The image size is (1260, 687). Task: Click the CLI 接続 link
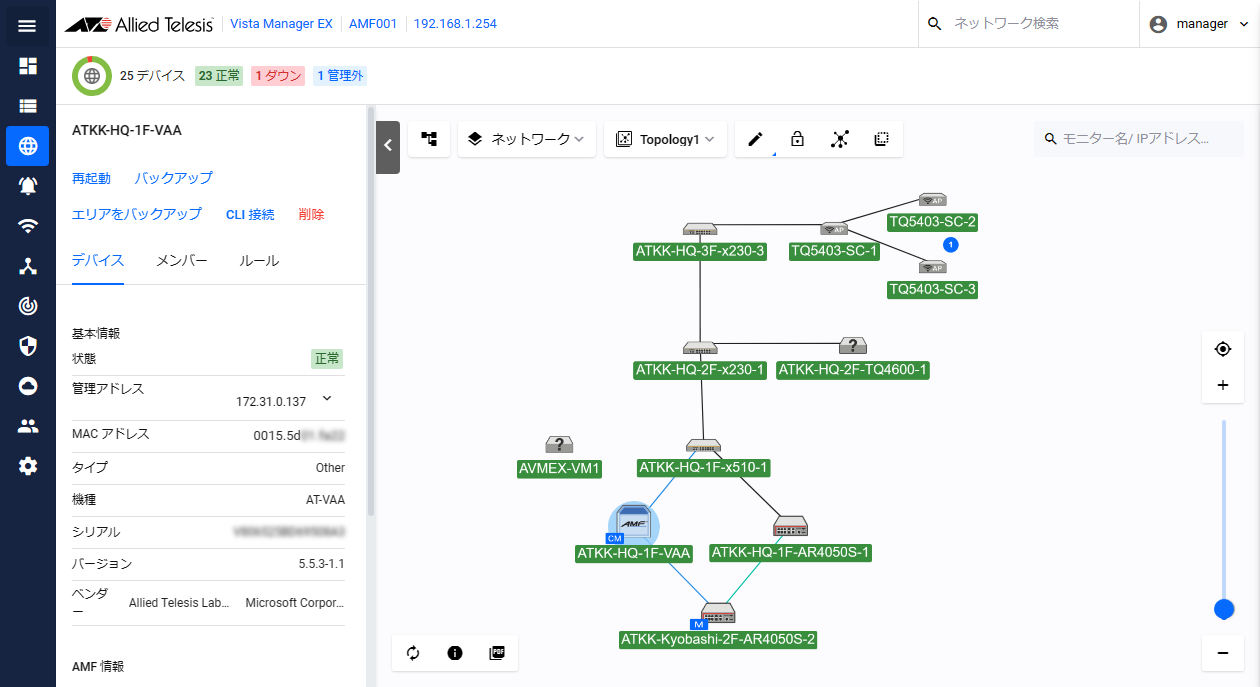[x=250, y=214]
